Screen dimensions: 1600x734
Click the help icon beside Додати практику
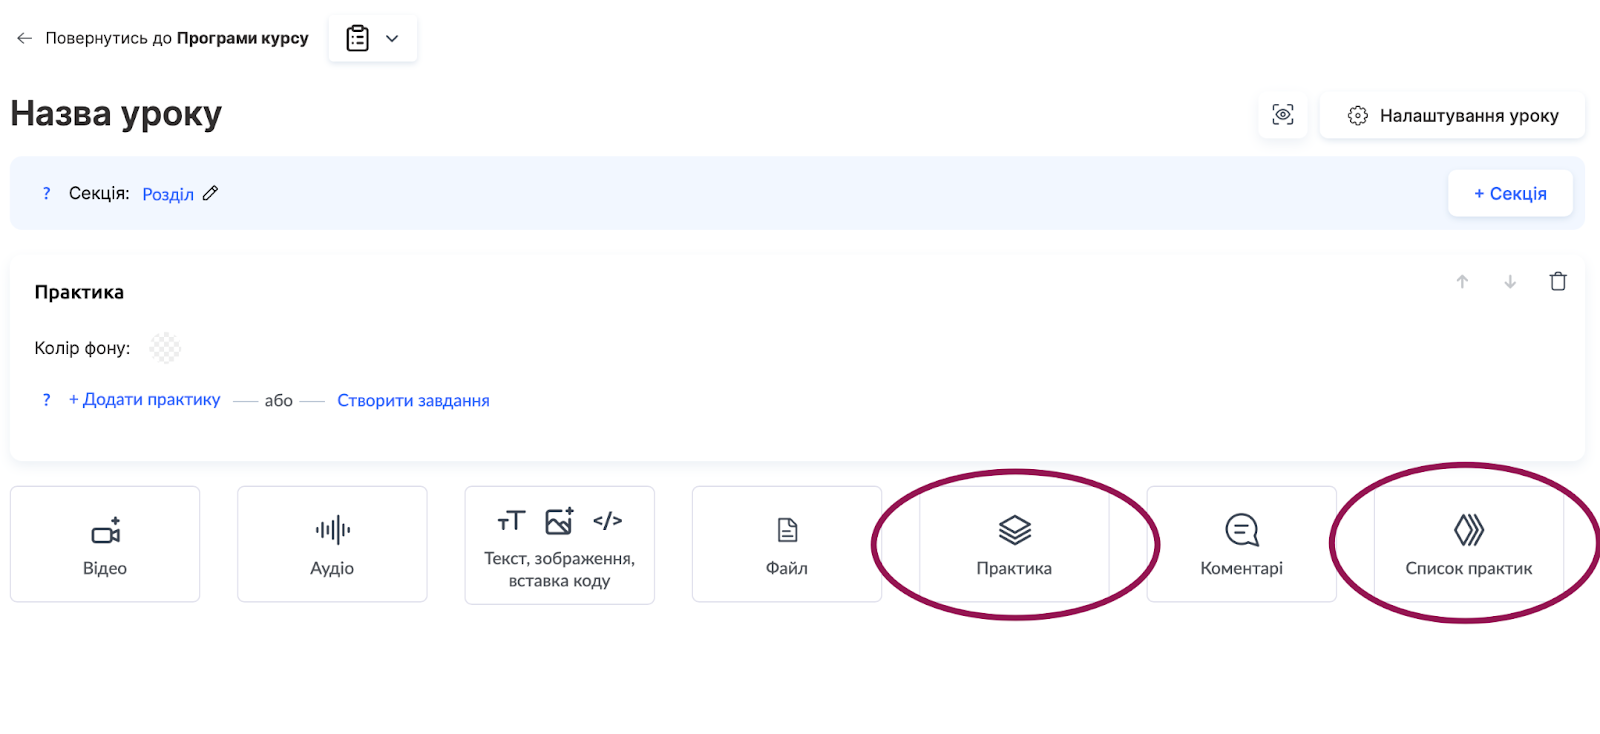(x=46, y=400)
